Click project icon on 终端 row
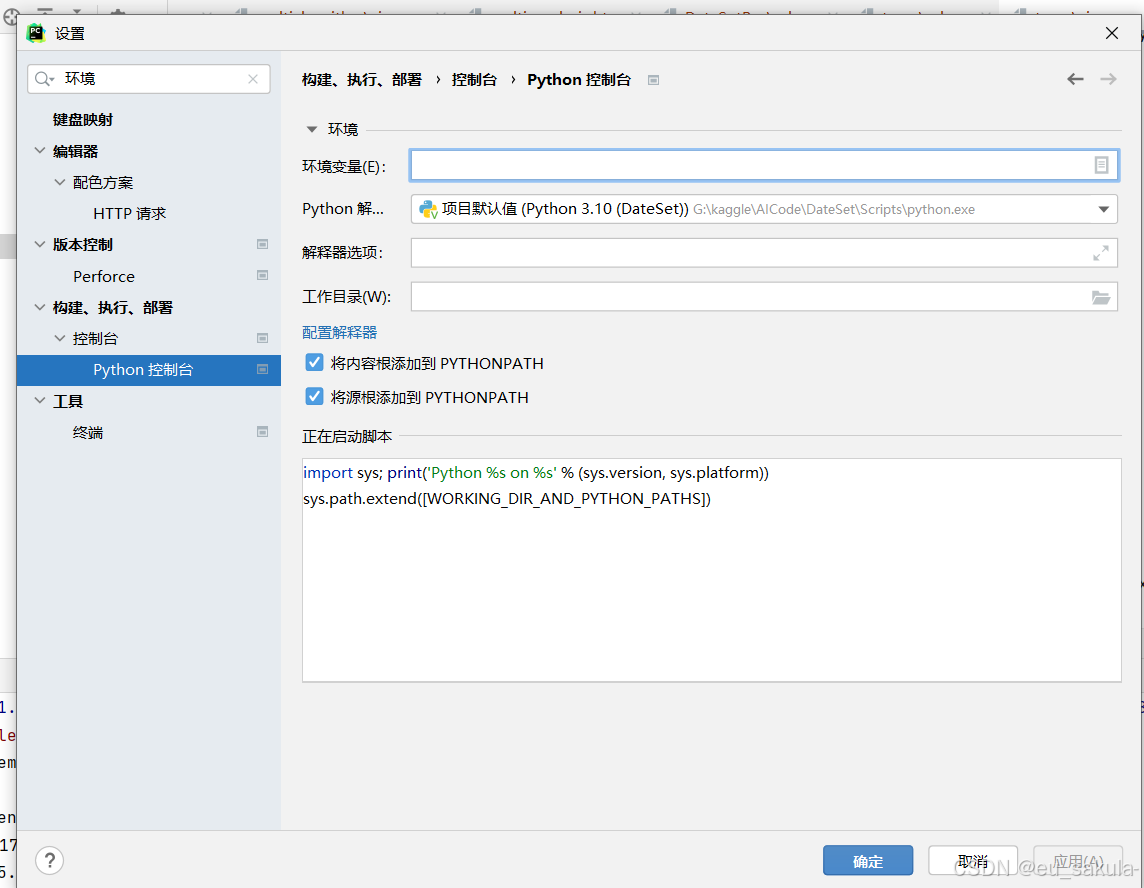 [x=263, y=432]
